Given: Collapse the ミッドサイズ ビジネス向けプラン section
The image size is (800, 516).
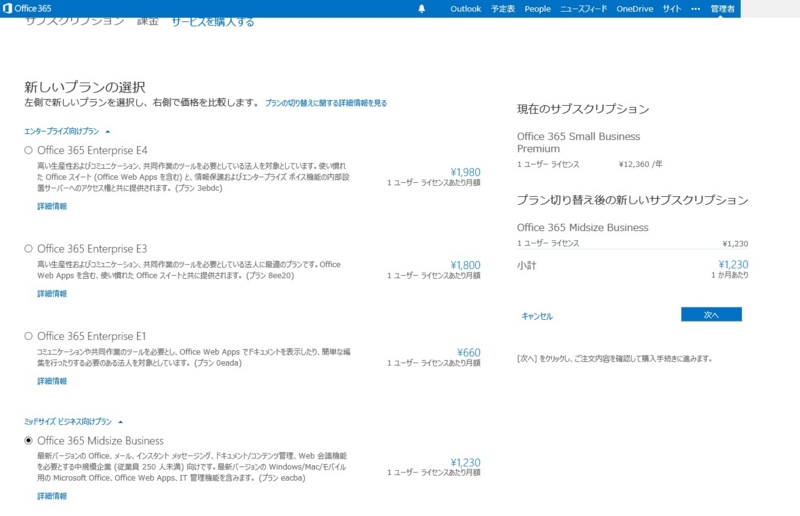Looking at the screenshot, I should (73, 422).
